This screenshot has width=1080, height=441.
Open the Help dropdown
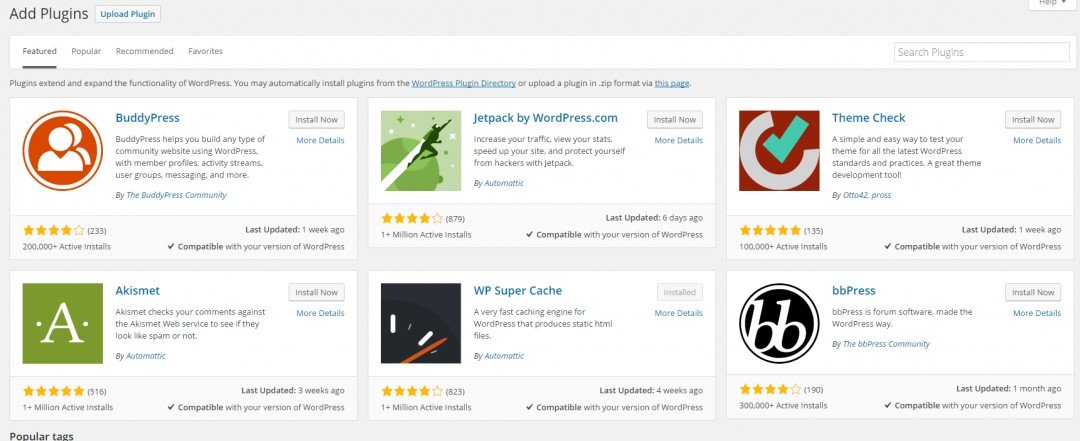click(x=1051, y=4)
